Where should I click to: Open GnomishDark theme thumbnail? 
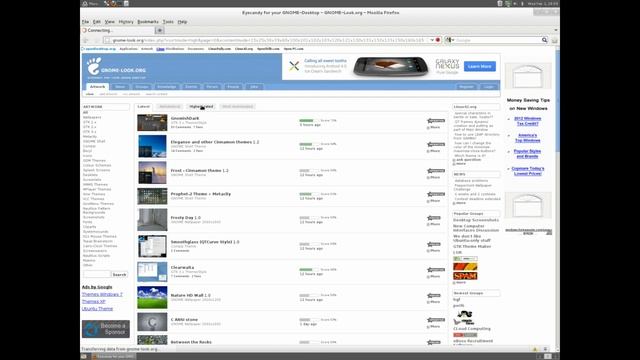[152, 122]
